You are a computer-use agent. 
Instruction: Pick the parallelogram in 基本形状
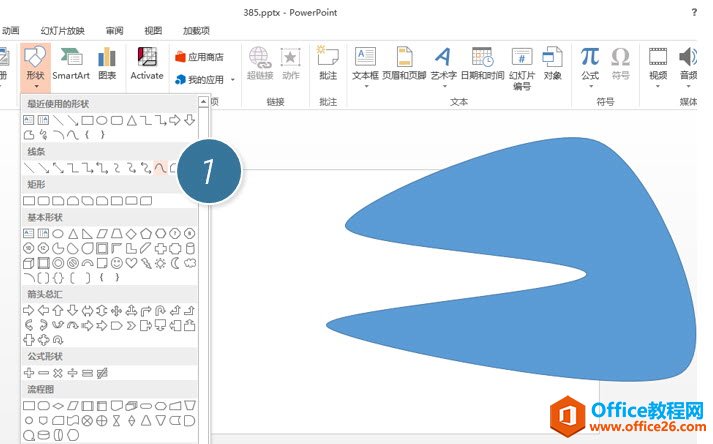coord(102,234)
